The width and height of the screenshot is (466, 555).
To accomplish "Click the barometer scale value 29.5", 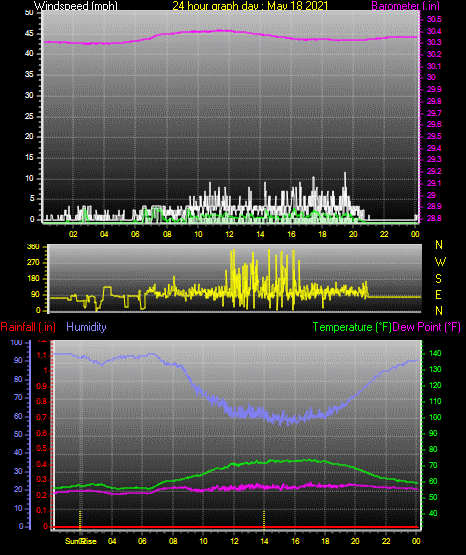I will point(434,136).
